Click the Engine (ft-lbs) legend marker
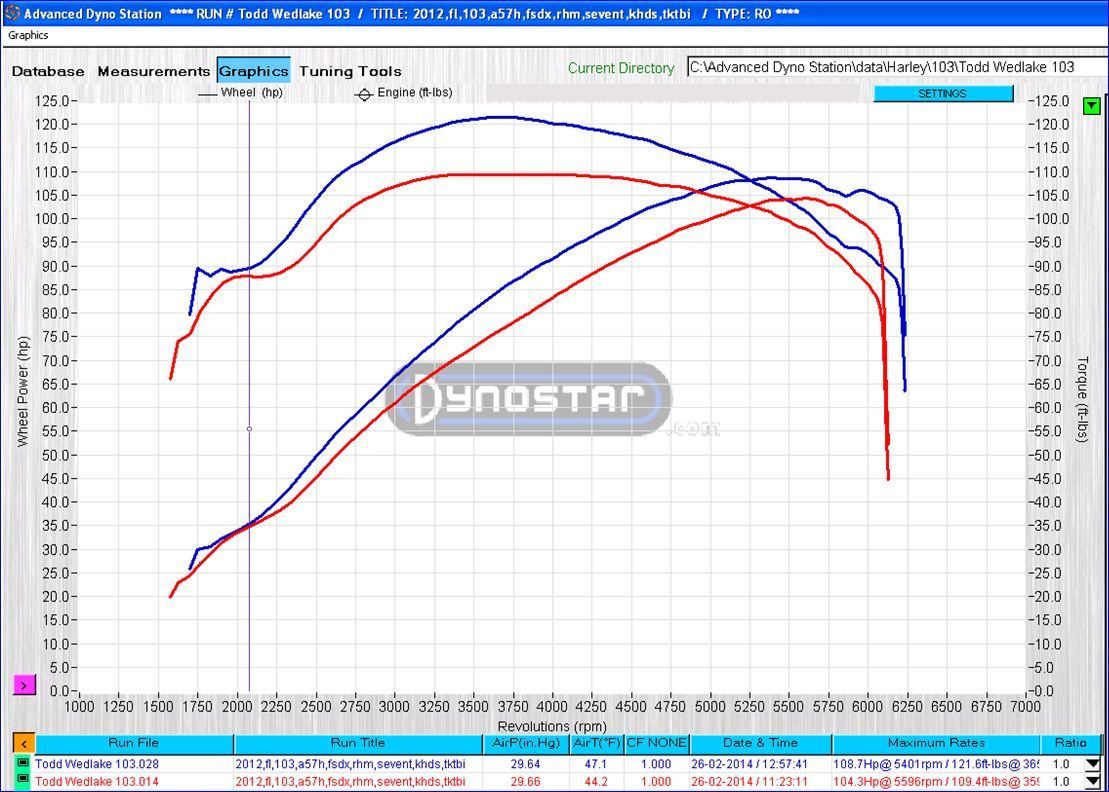This screenshot has width=1109, height=792. click(364, 94)
